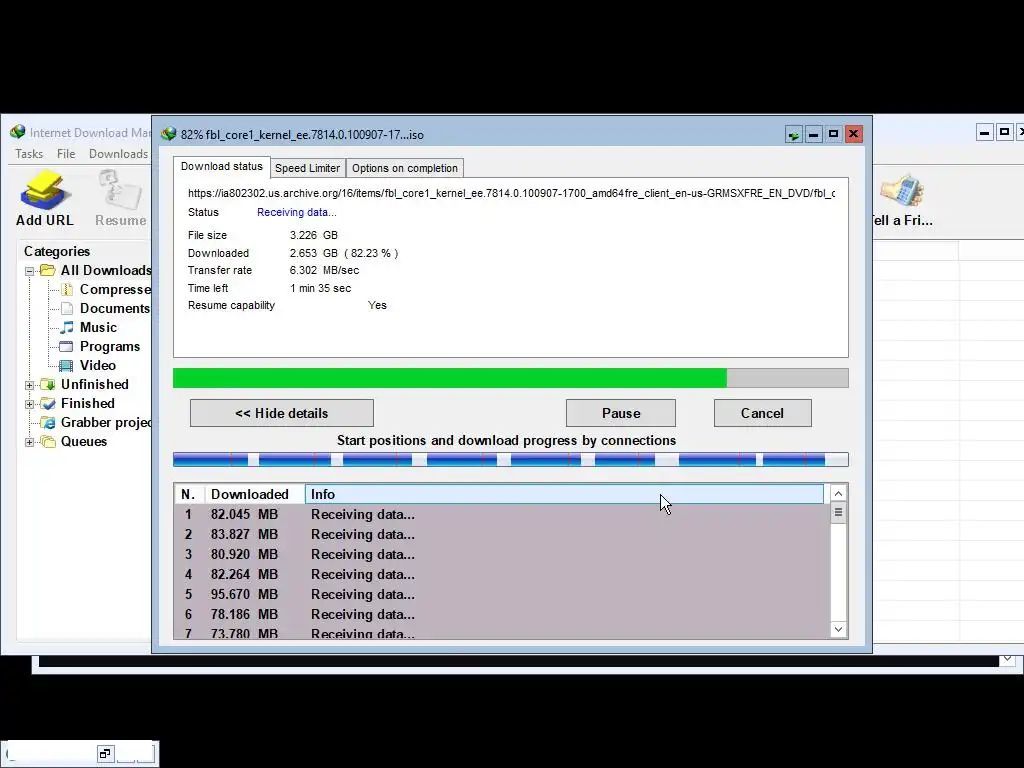The width and height of the screenshot is (1024, 768).
Task: Select connection row 3 with 80.920 MB
Action: [502, 554]
